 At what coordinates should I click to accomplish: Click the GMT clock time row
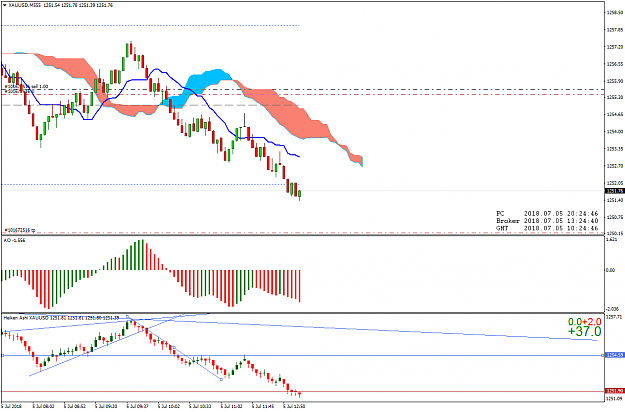(547, 228)
